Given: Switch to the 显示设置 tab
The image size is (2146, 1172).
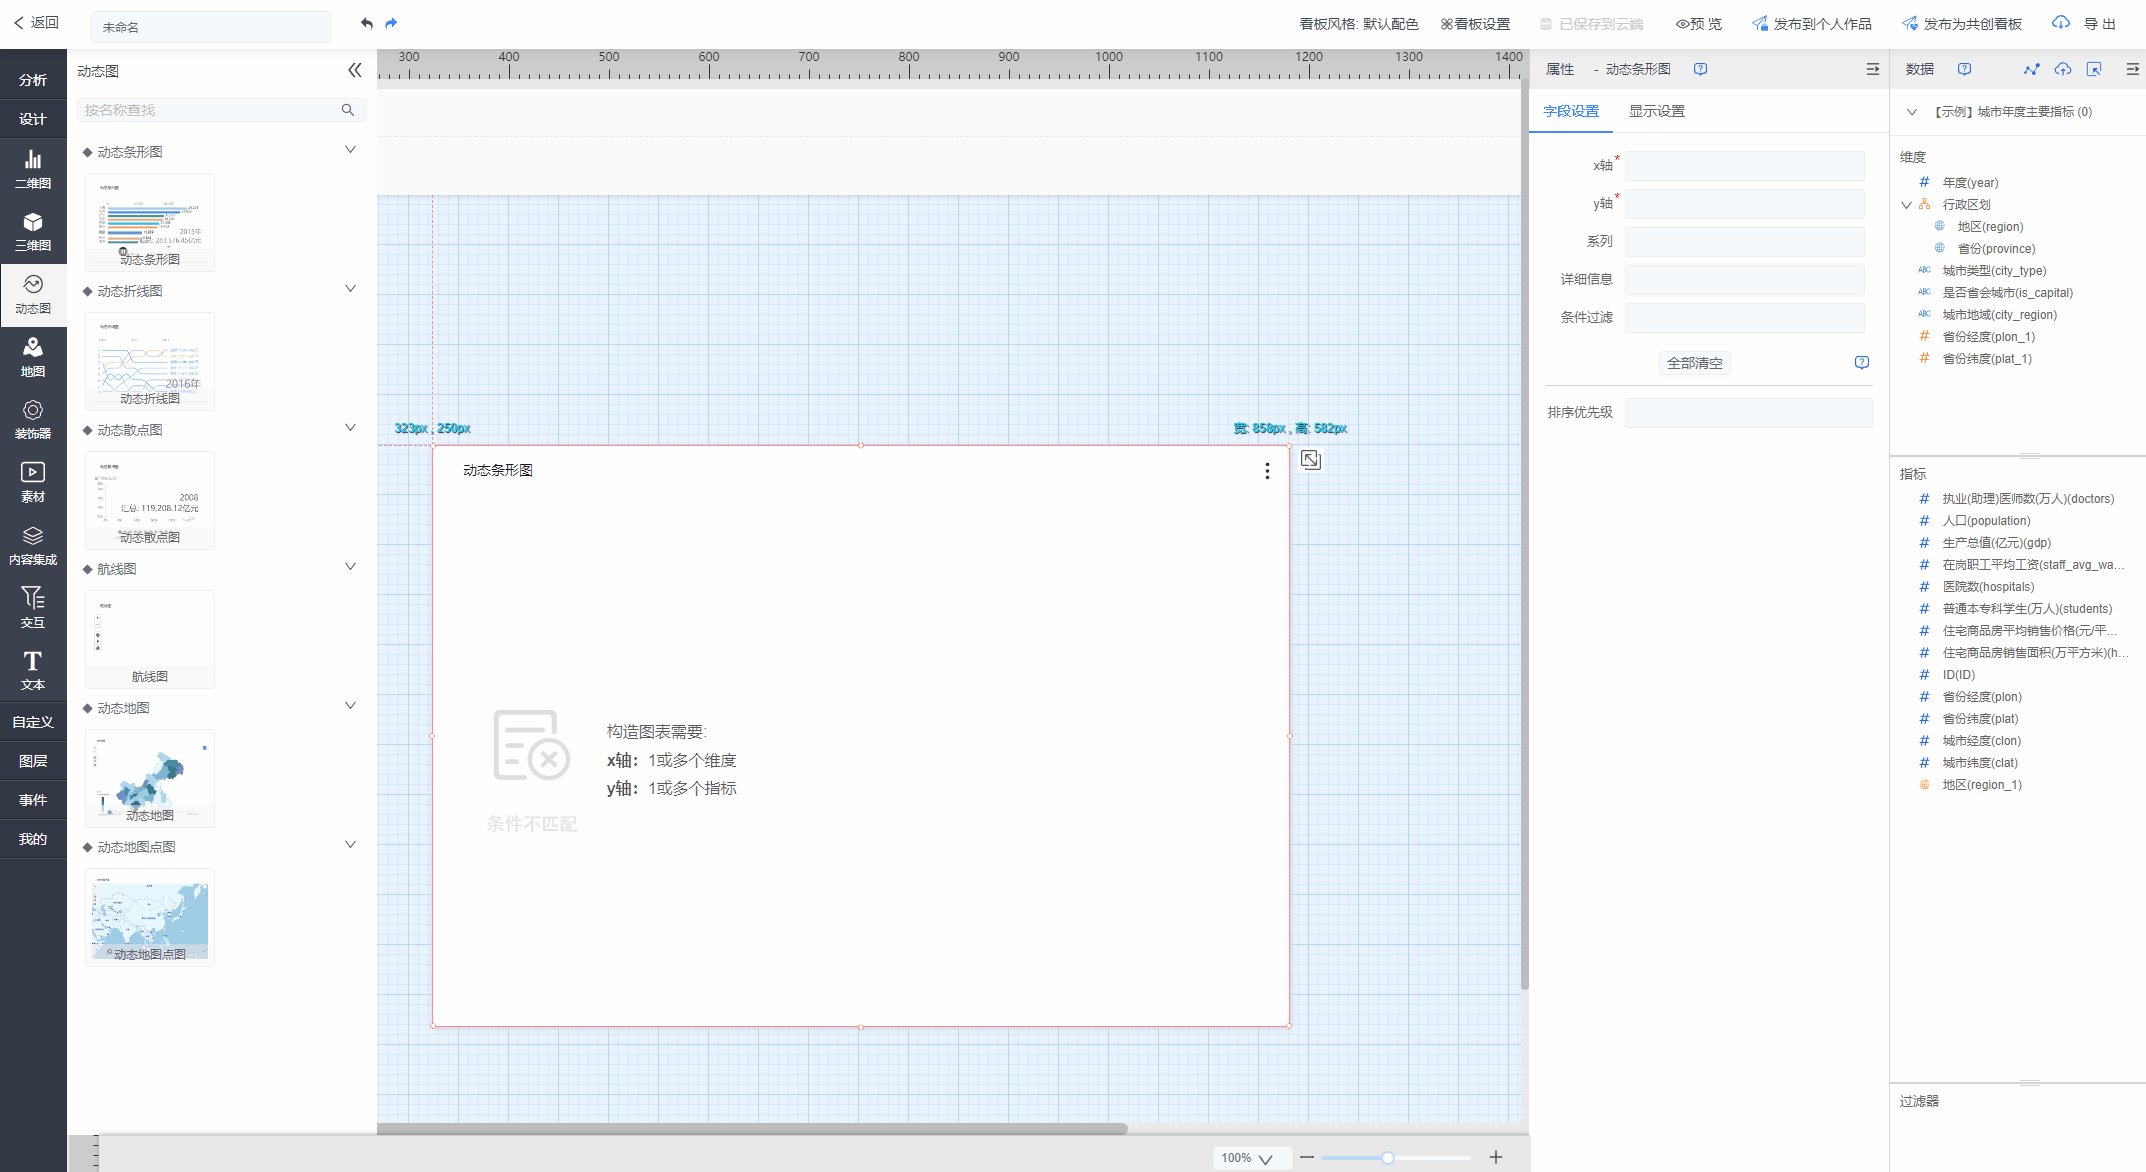Looking at the screenshot, I should coord(1656,111).
